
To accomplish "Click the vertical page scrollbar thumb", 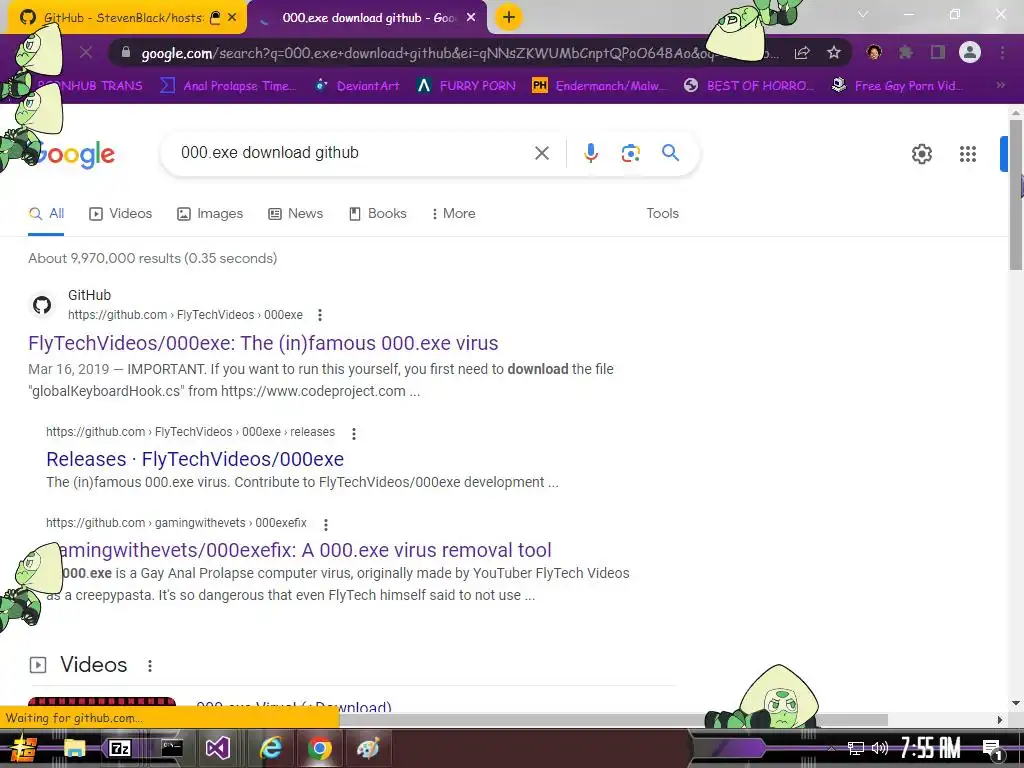I will (x=1016, y=195).
